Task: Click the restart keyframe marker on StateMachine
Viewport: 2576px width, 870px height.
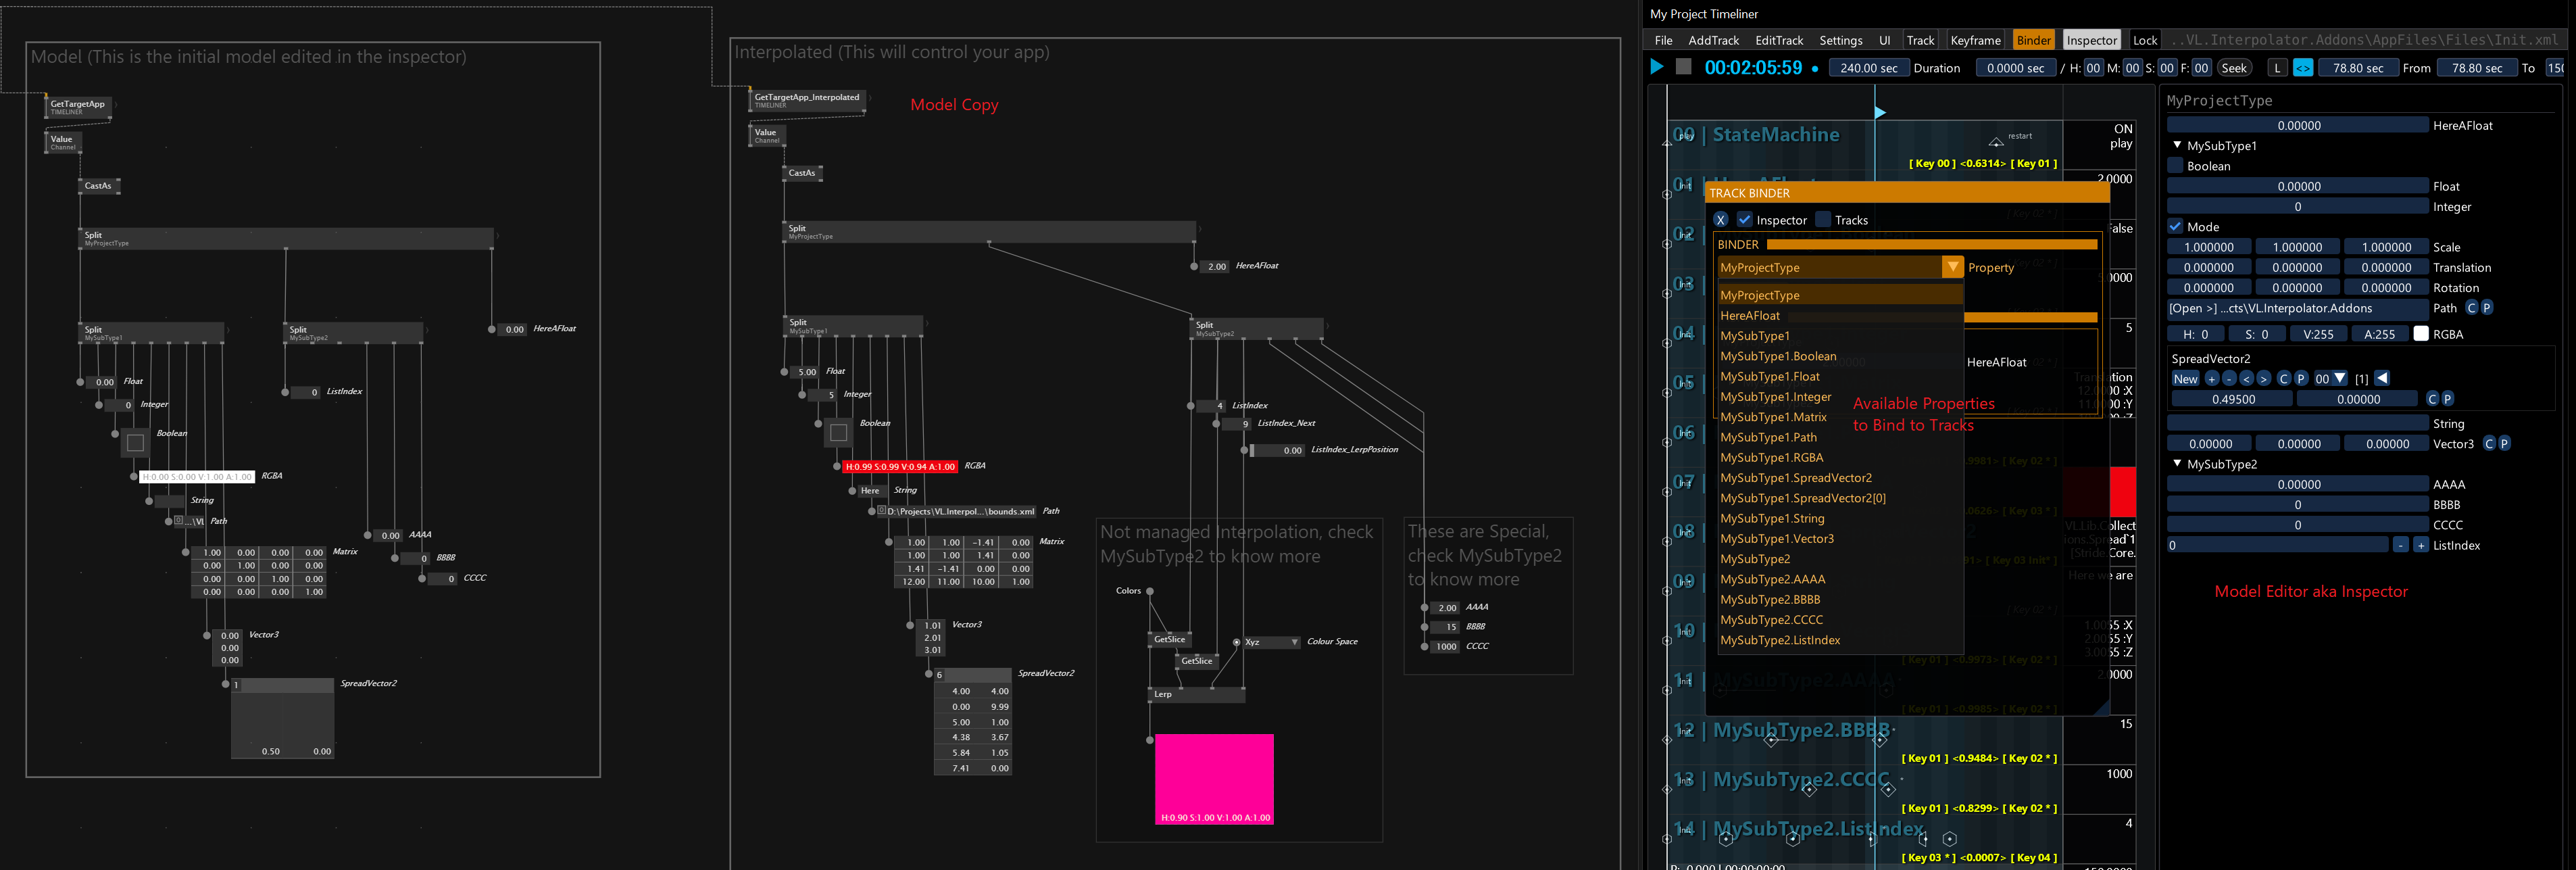Action: [x=1995, y=142]
